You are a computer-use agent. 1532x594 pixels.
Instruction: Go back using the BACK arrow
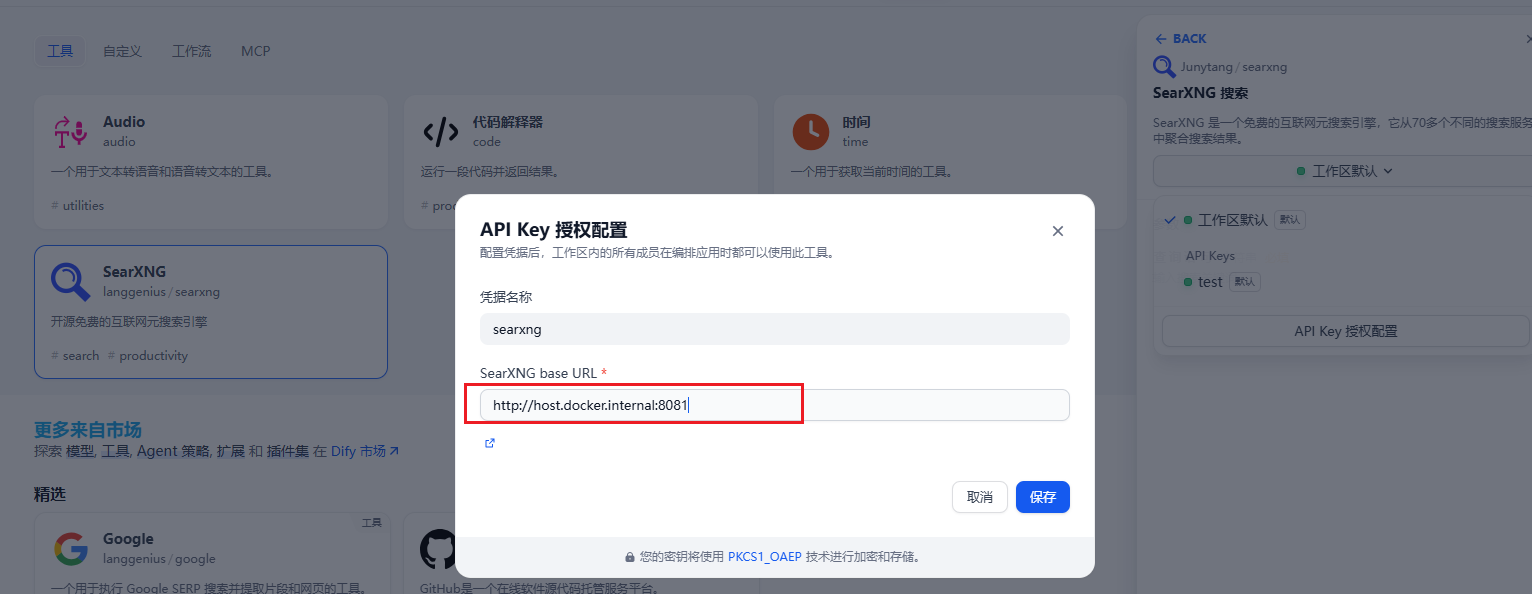pos(1180,38)
